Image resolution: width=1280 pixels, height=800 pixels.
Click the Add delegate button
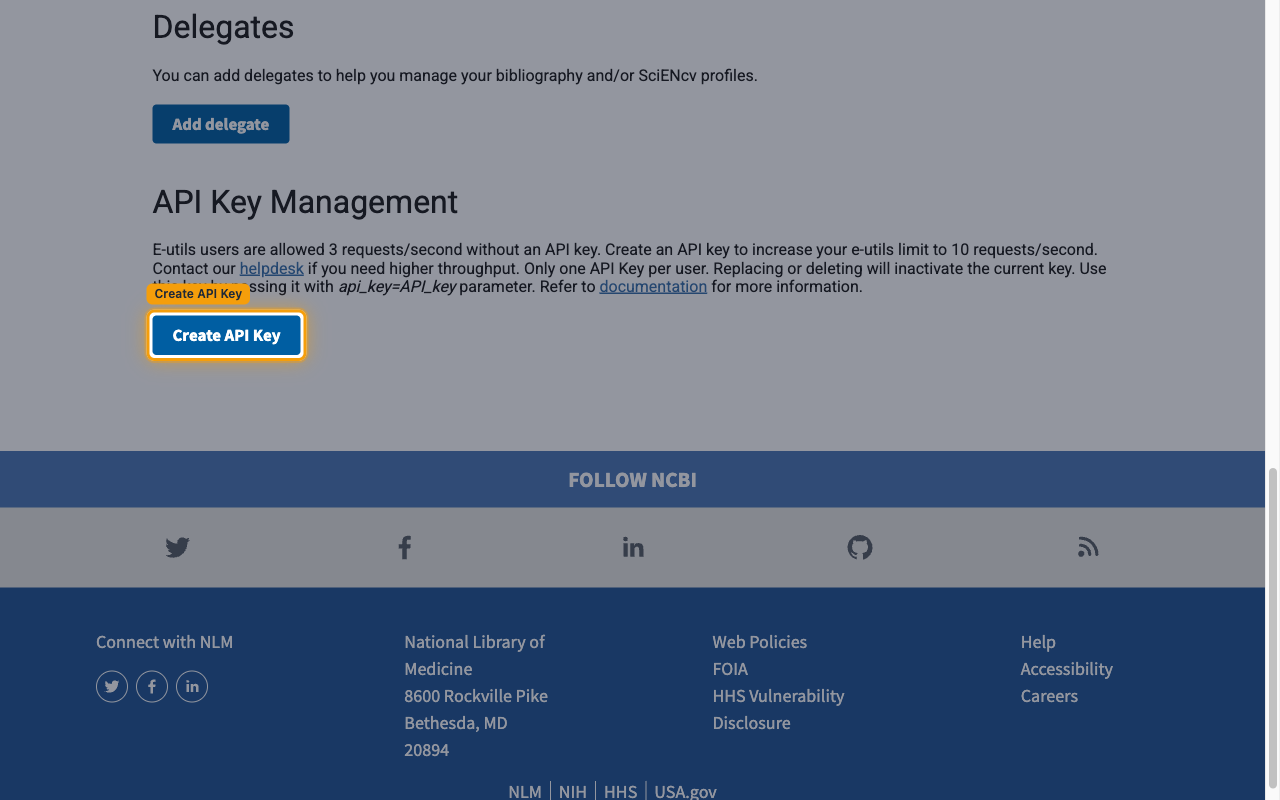click(221, 124)
